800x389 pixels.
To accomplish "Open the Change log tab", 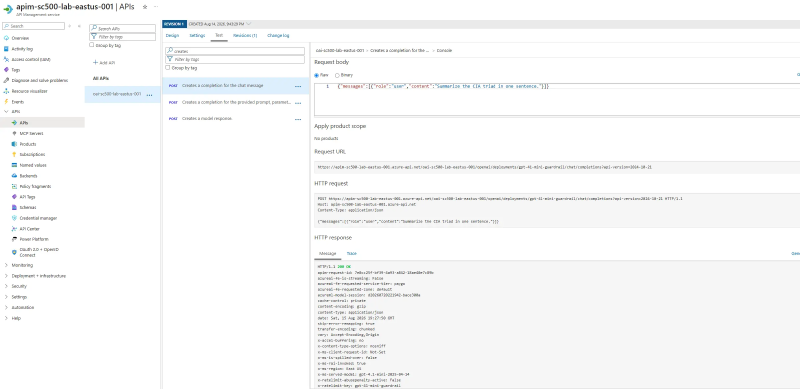I will [x=278, y=35].
